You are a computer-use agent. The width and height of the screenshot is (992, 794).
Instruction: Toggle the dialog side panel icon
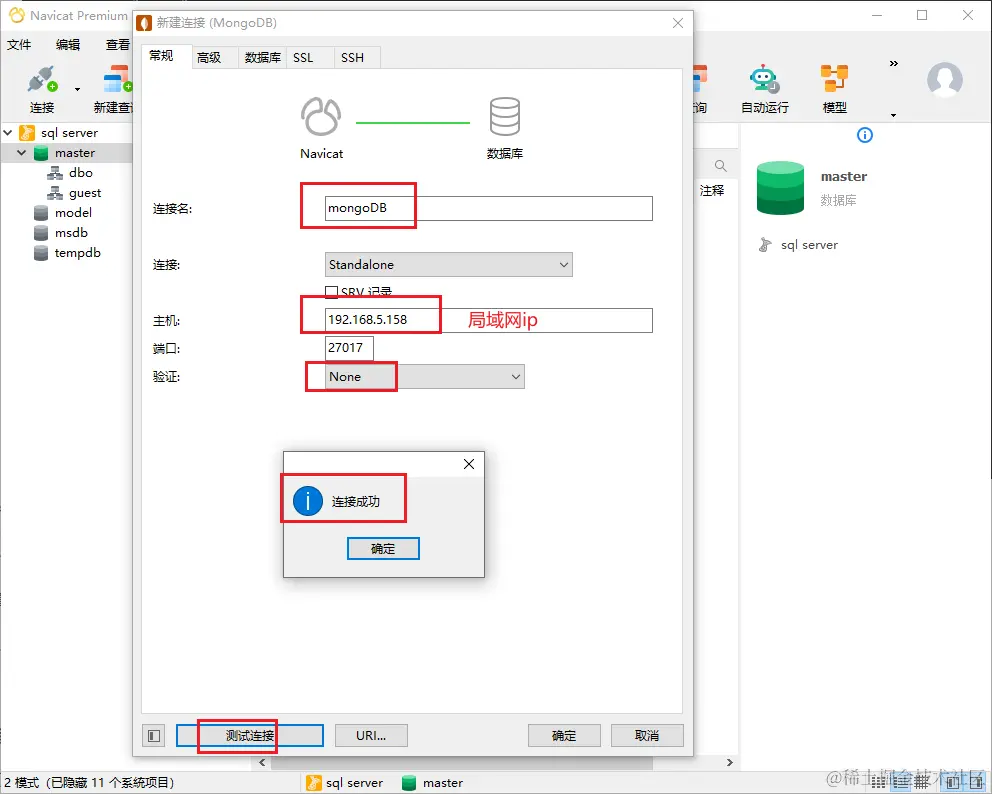tap(154, 736)
